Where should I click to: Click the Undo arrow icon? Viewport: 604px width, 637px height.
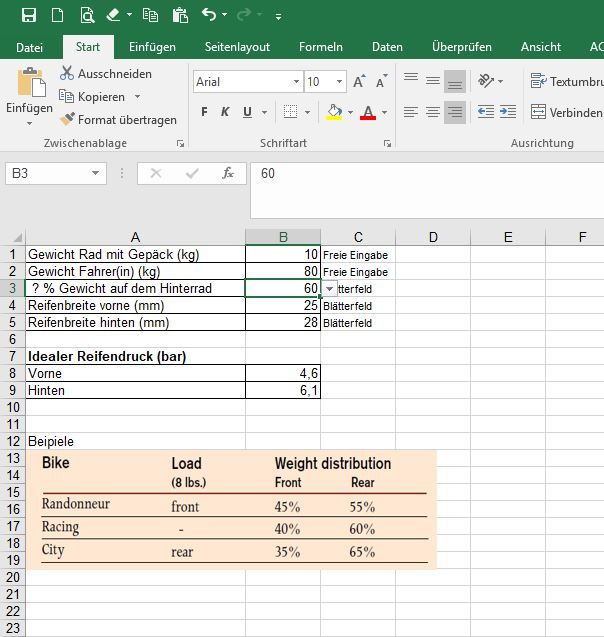pos(208,15)
